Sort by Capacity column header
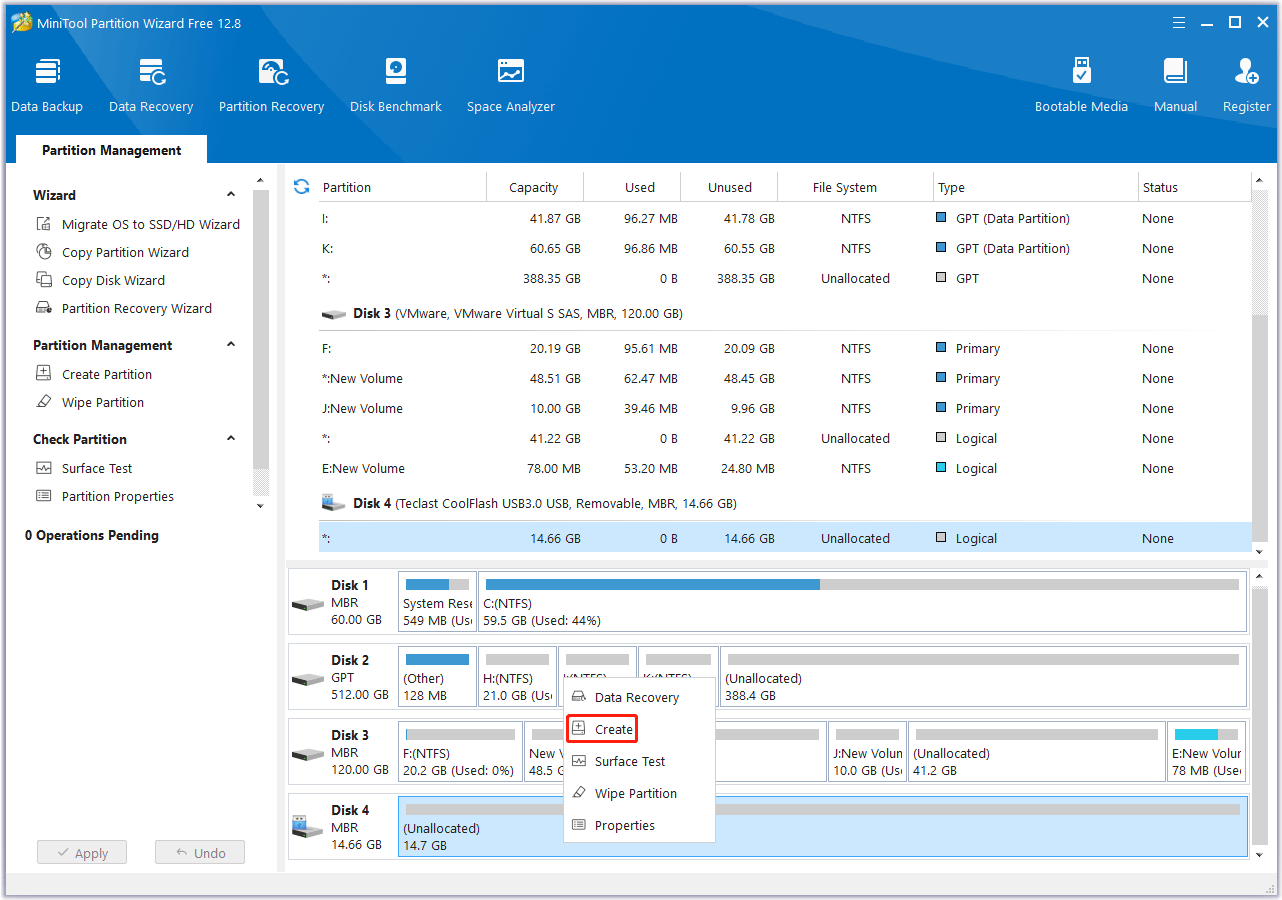The width and height of the screenshot is (1282, 900). pyautogui.click(x=534, y=187)
